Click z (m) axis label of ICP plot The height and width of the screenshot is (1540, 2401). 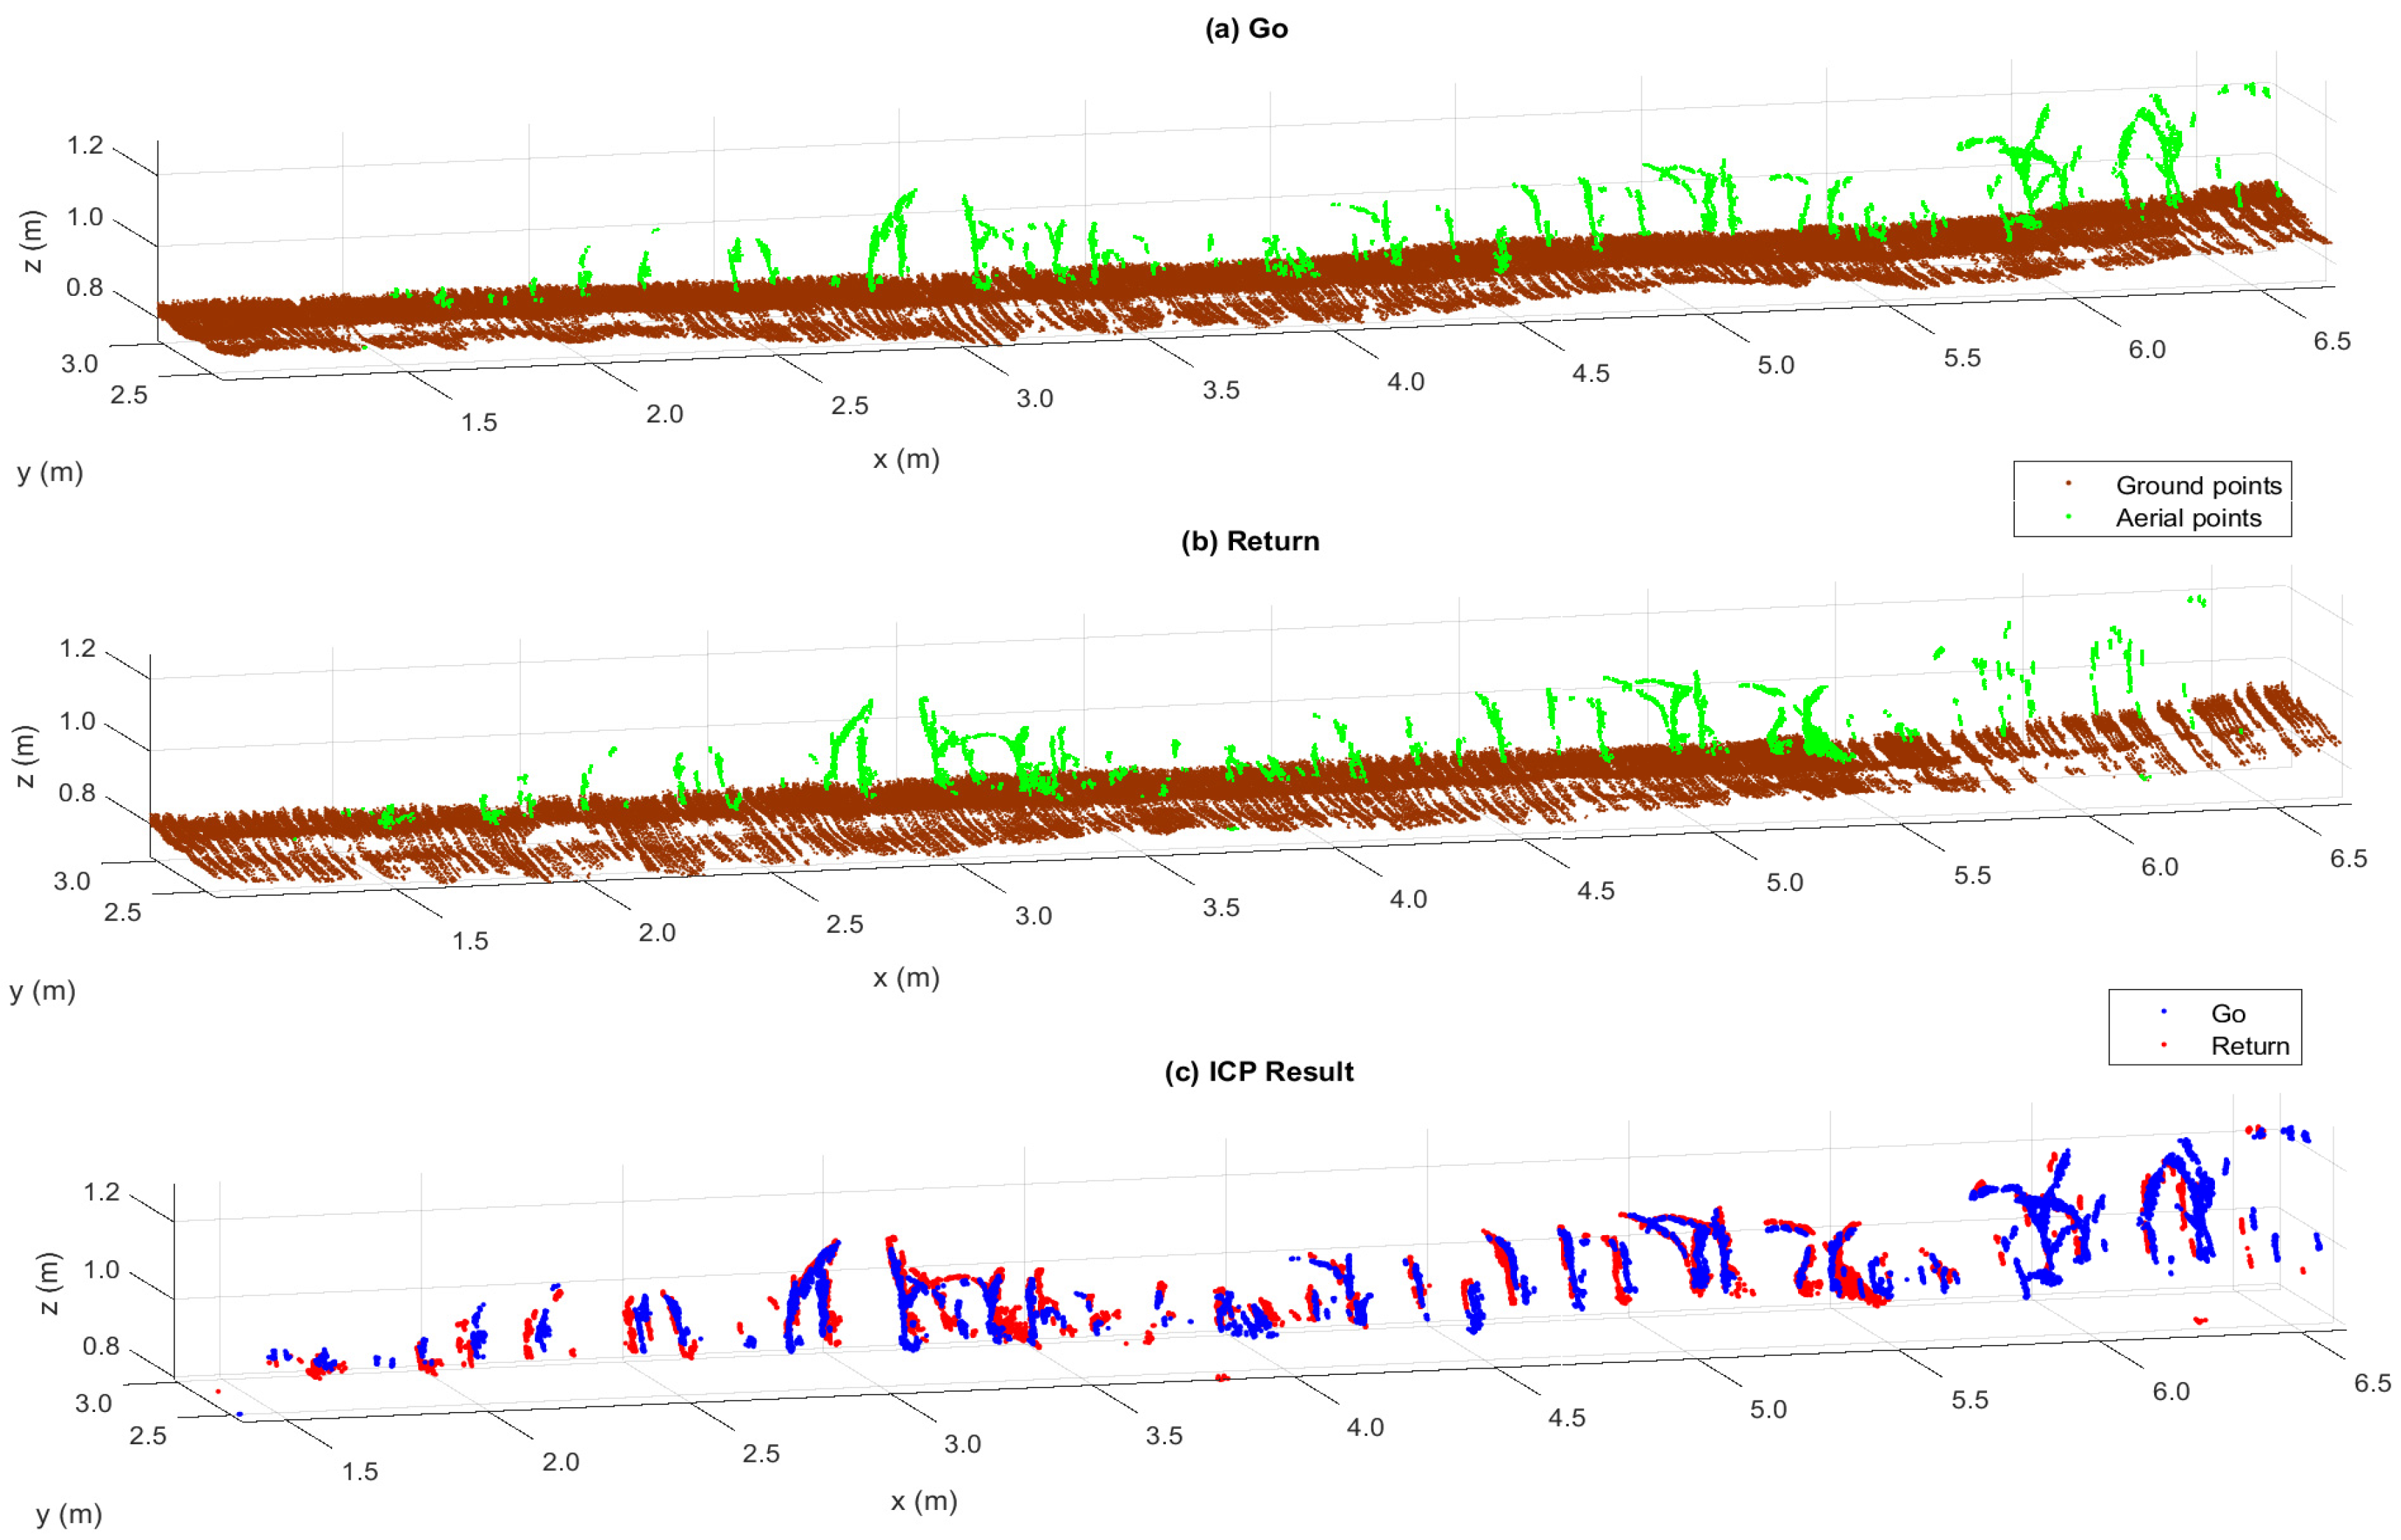[48, 1283]
